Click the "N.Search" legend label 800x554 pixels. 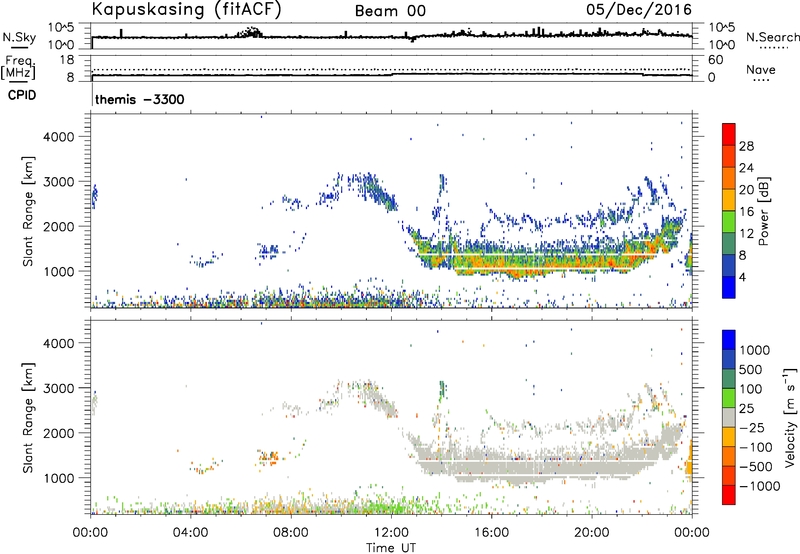[x=772, y=37]
